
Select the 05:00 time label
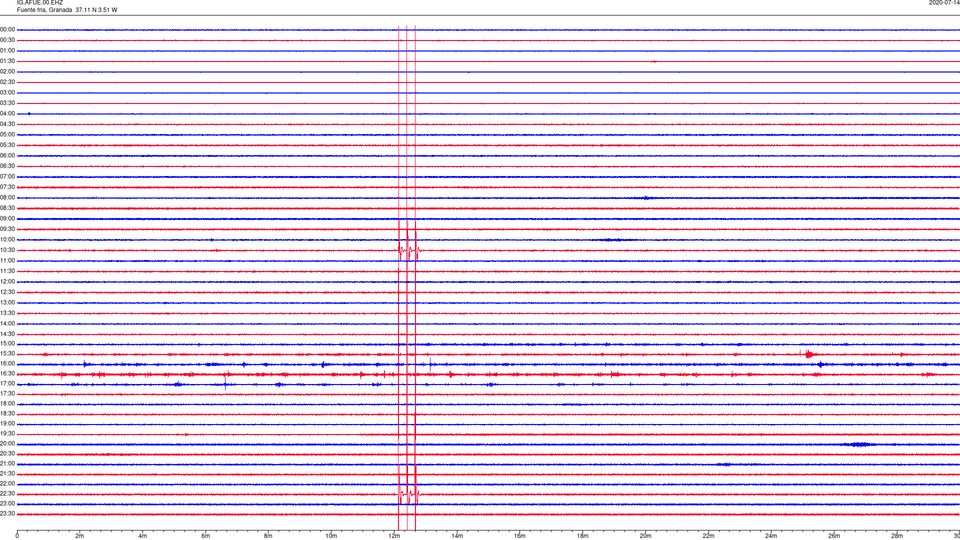7,135
